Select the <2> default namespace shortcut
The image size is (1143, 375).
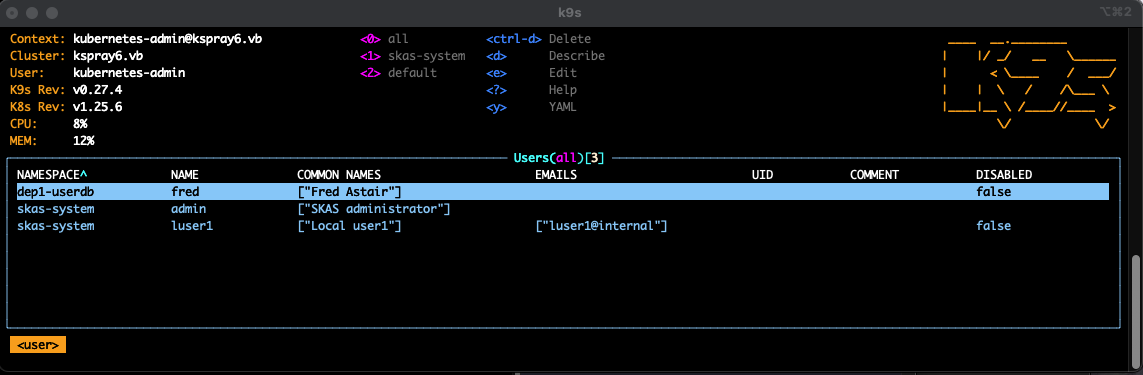(x=399, y=73)
